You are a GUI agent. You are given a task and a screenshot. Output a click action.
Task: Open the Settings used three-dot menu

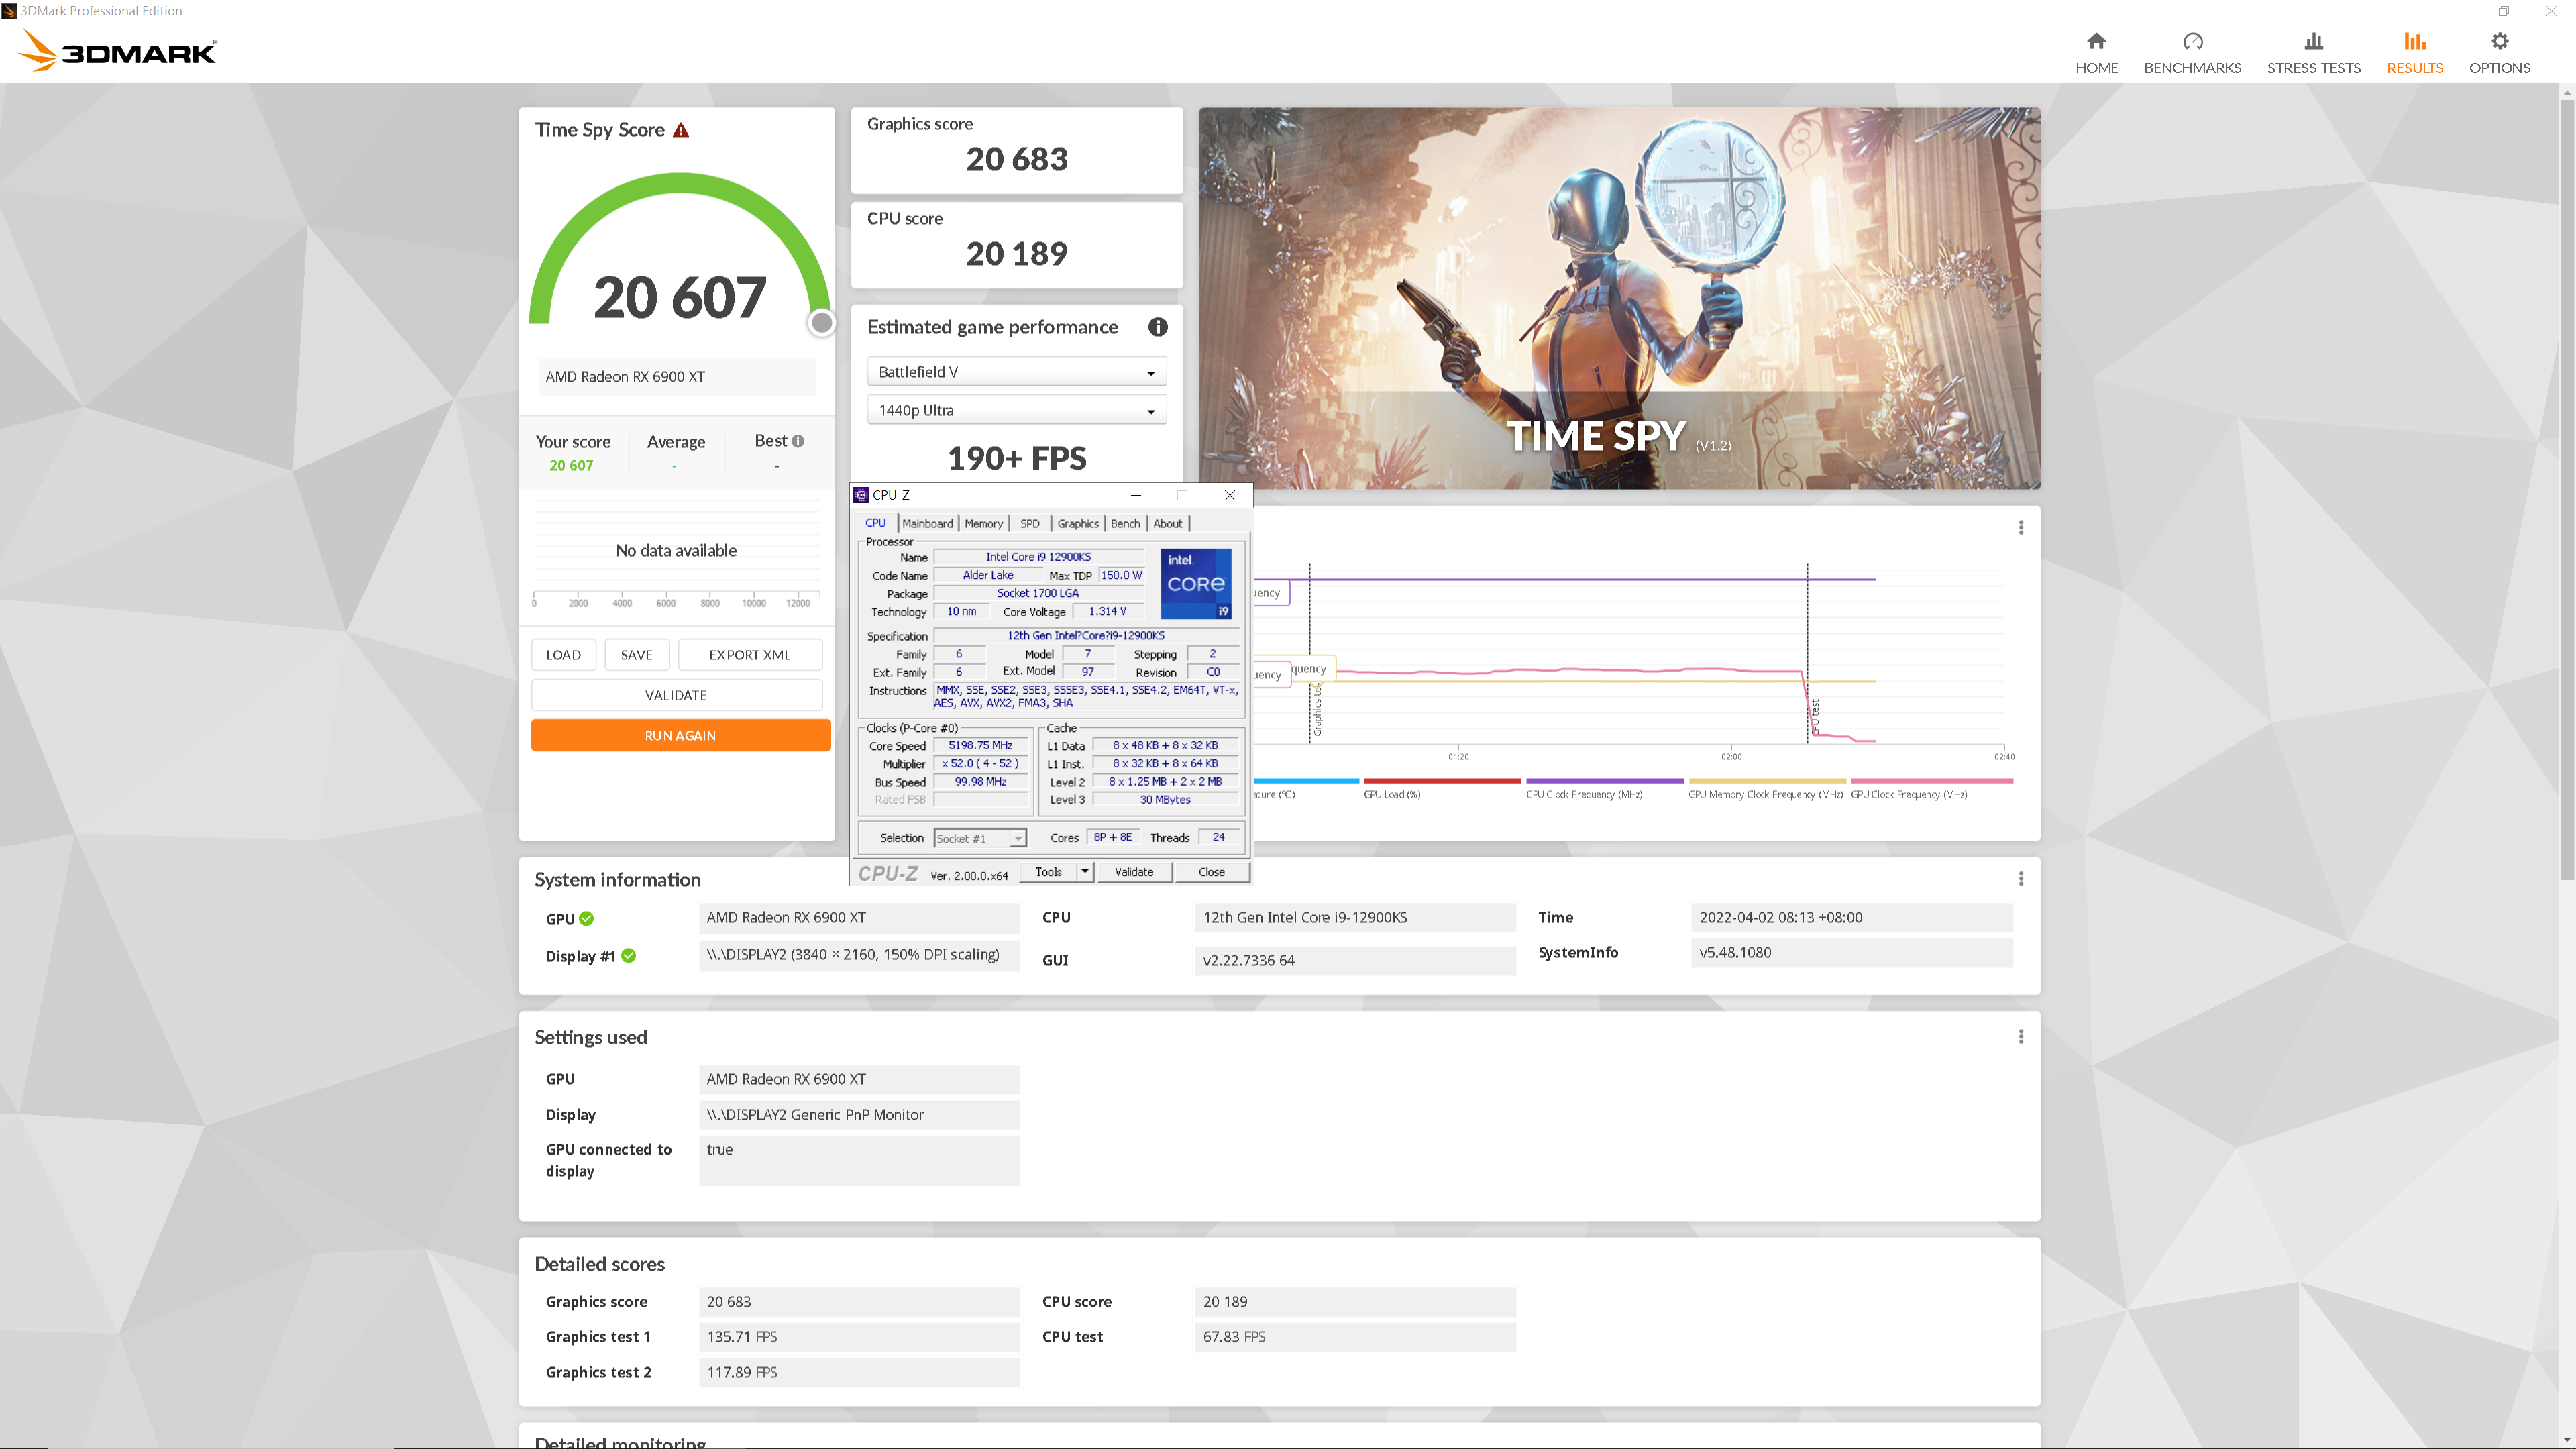2020,1036
